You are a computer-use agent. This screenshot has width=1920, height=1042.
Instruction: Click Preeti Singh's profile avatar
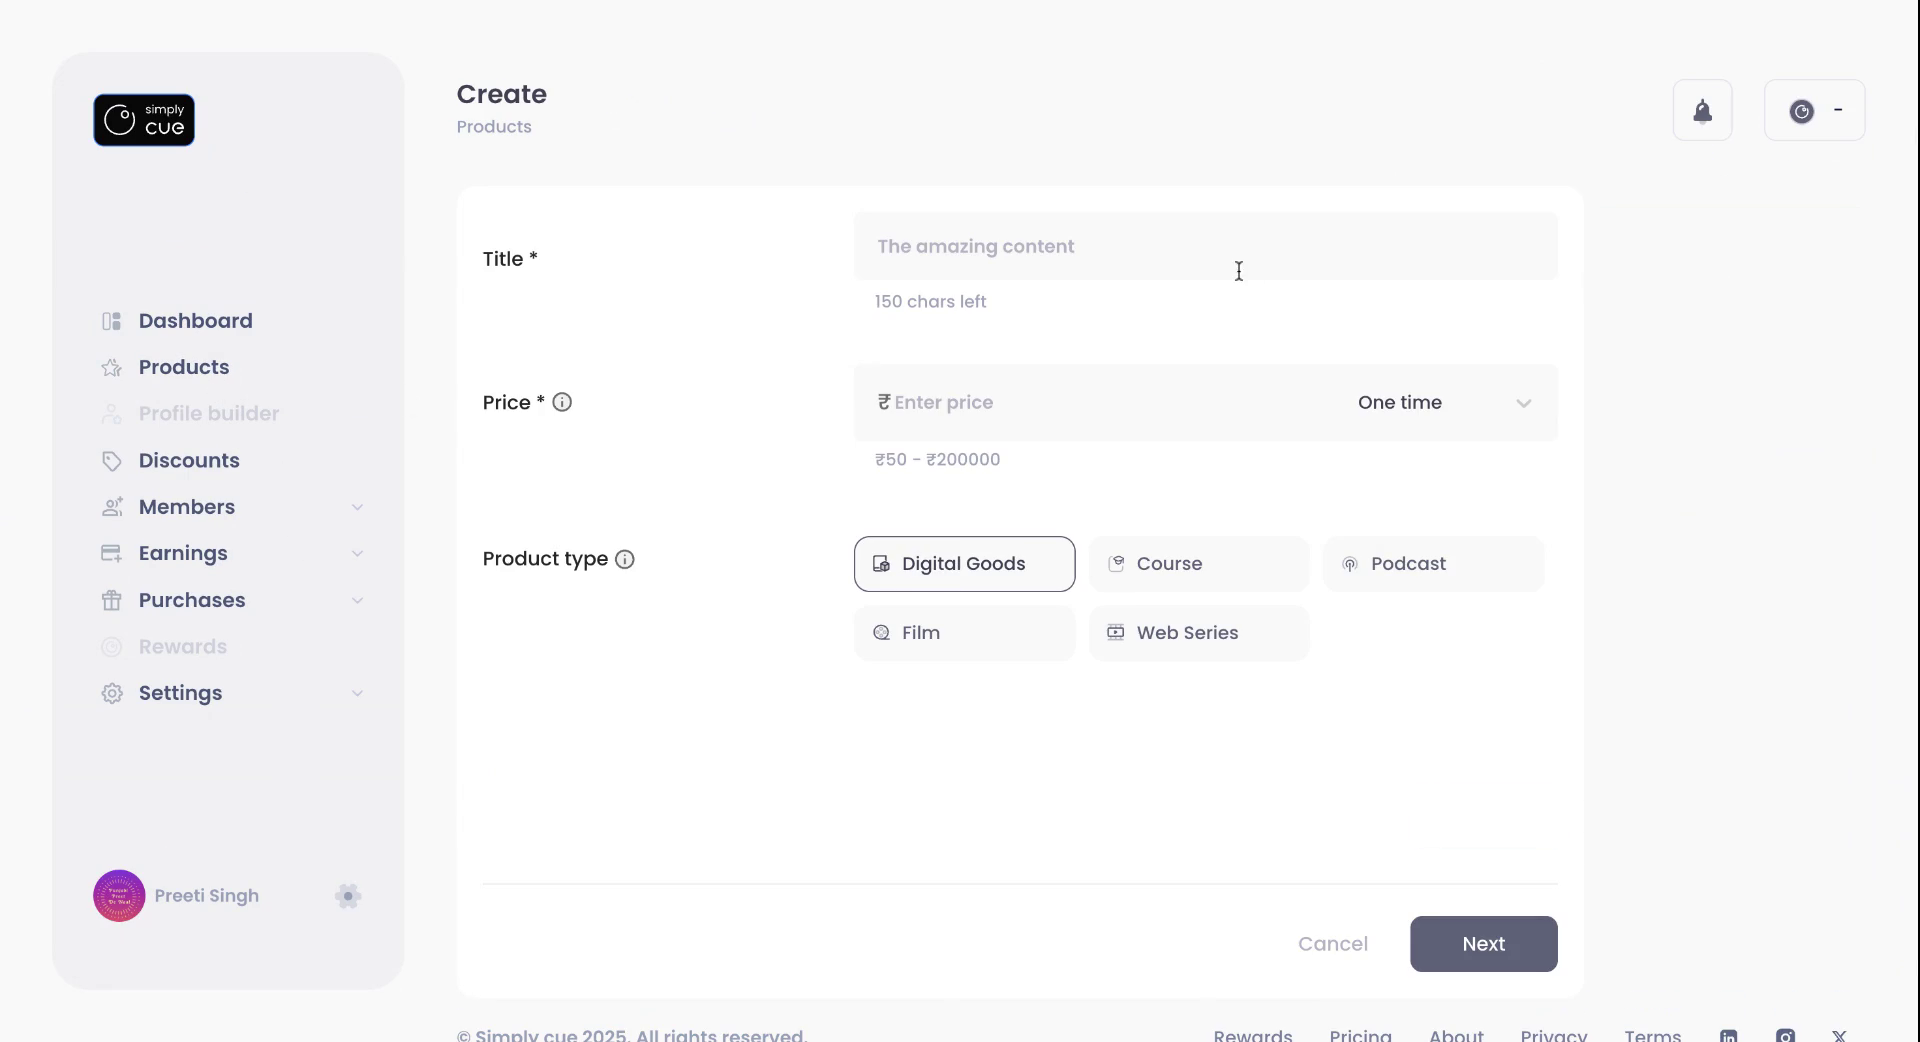pyautogui.click(x=119, y=896)
